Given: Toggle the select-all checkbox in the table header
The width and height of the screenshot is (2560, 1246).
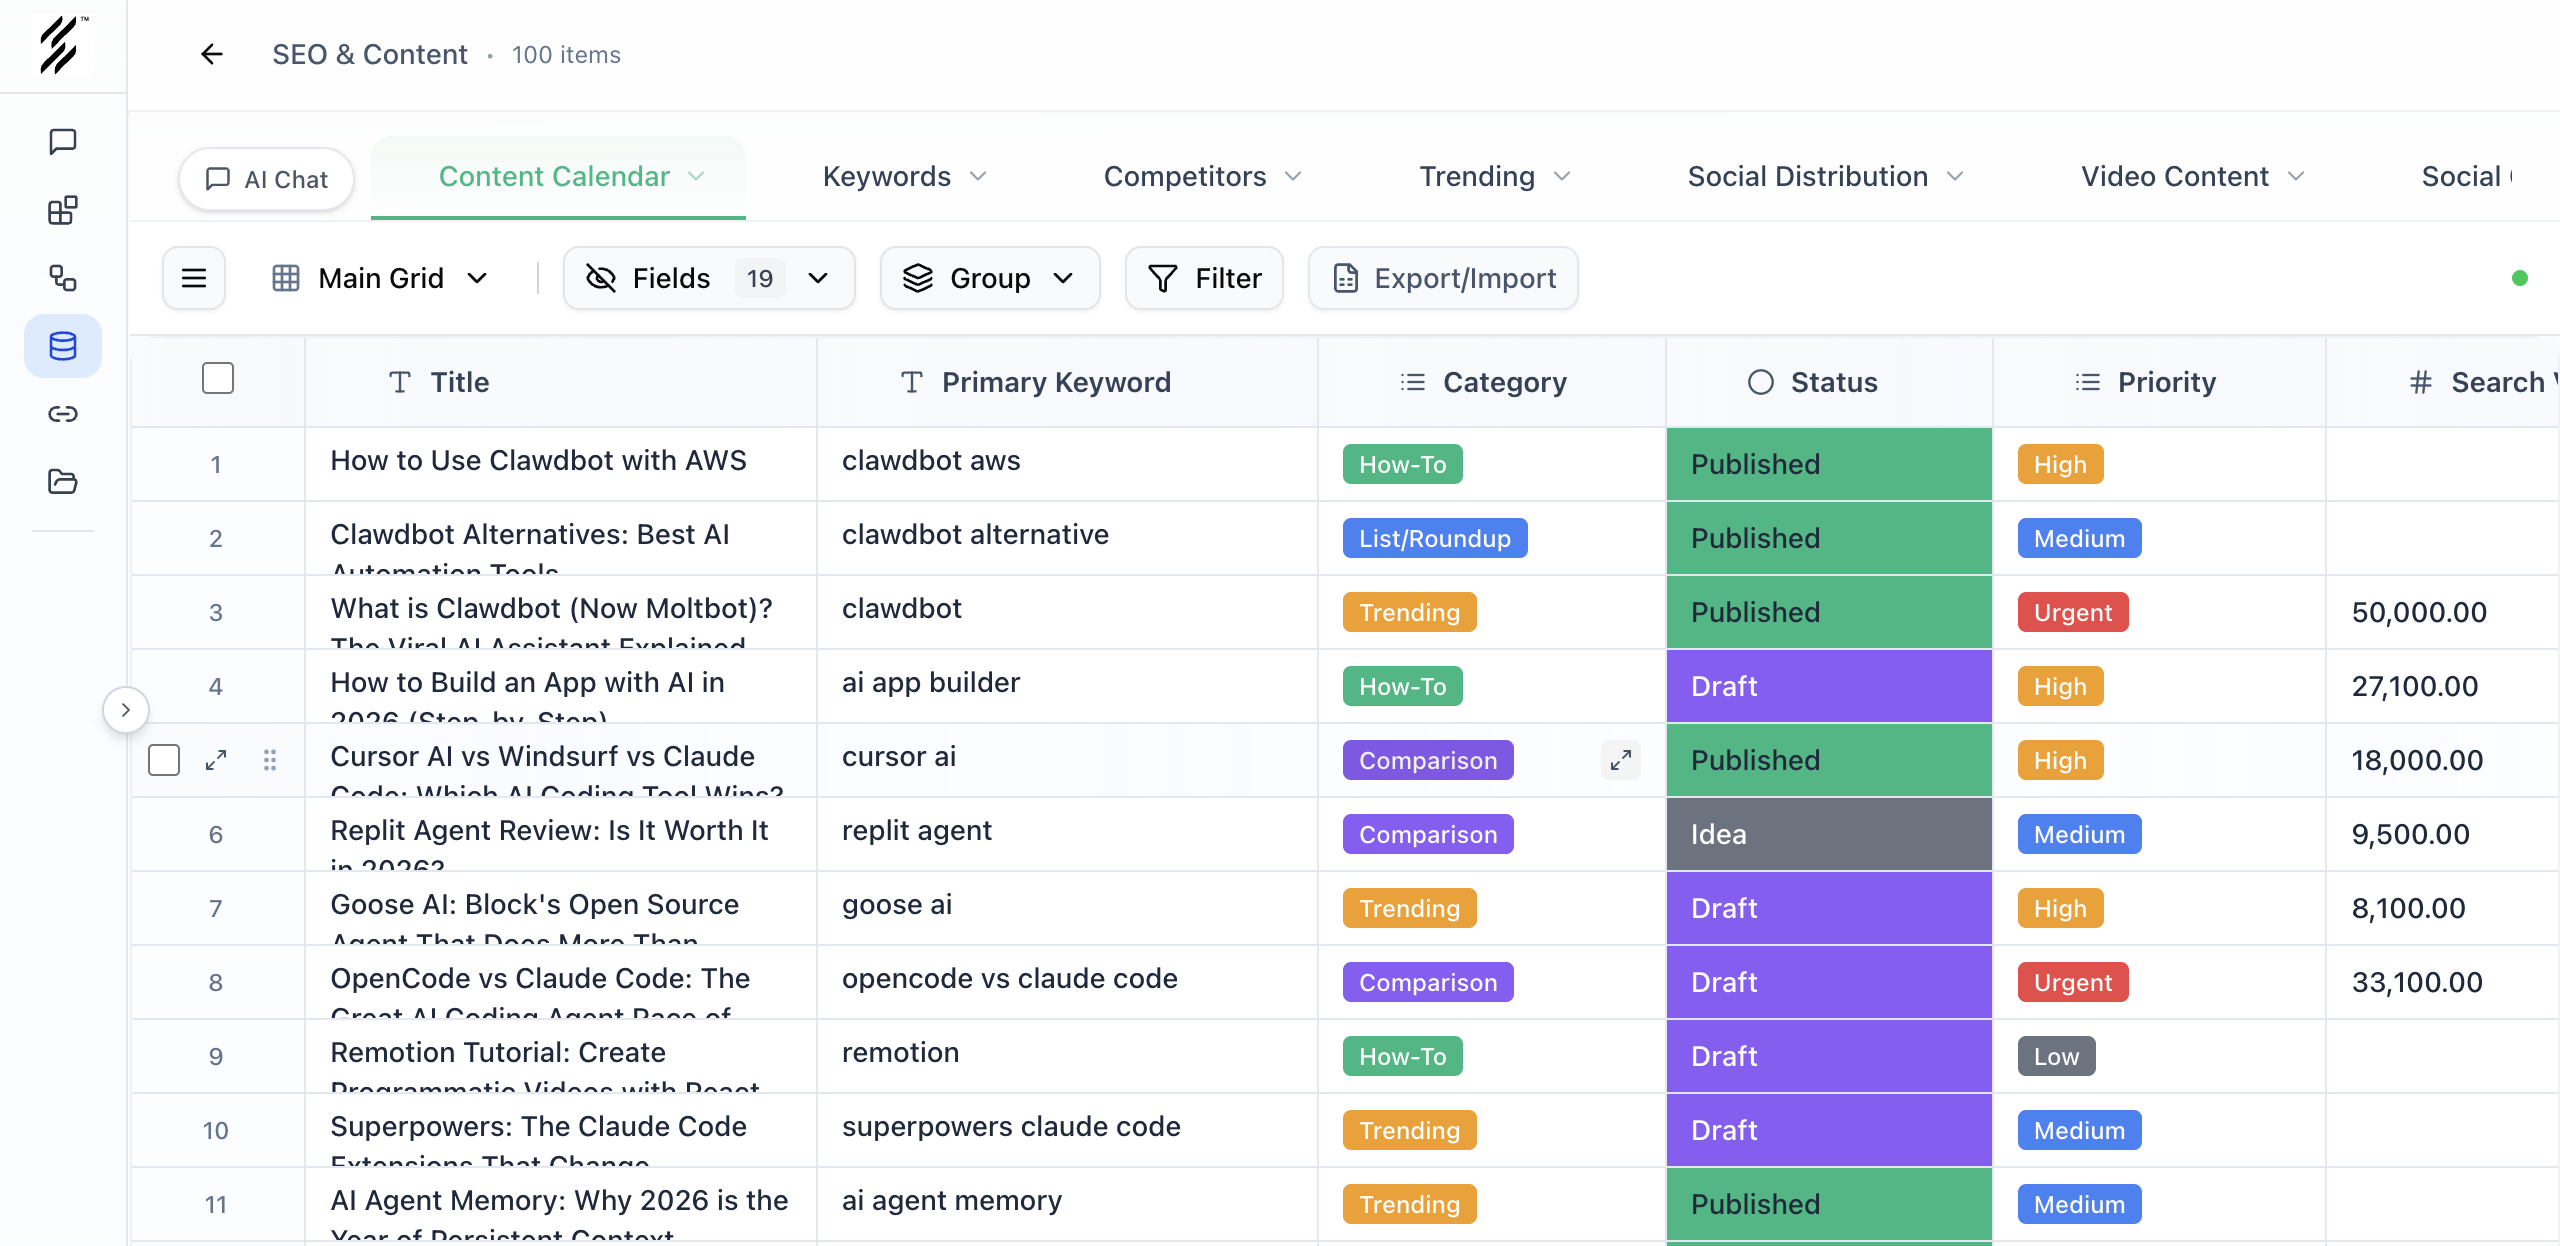Looking at the screenshot, I should pyautogui.click(x=217, y=378).
